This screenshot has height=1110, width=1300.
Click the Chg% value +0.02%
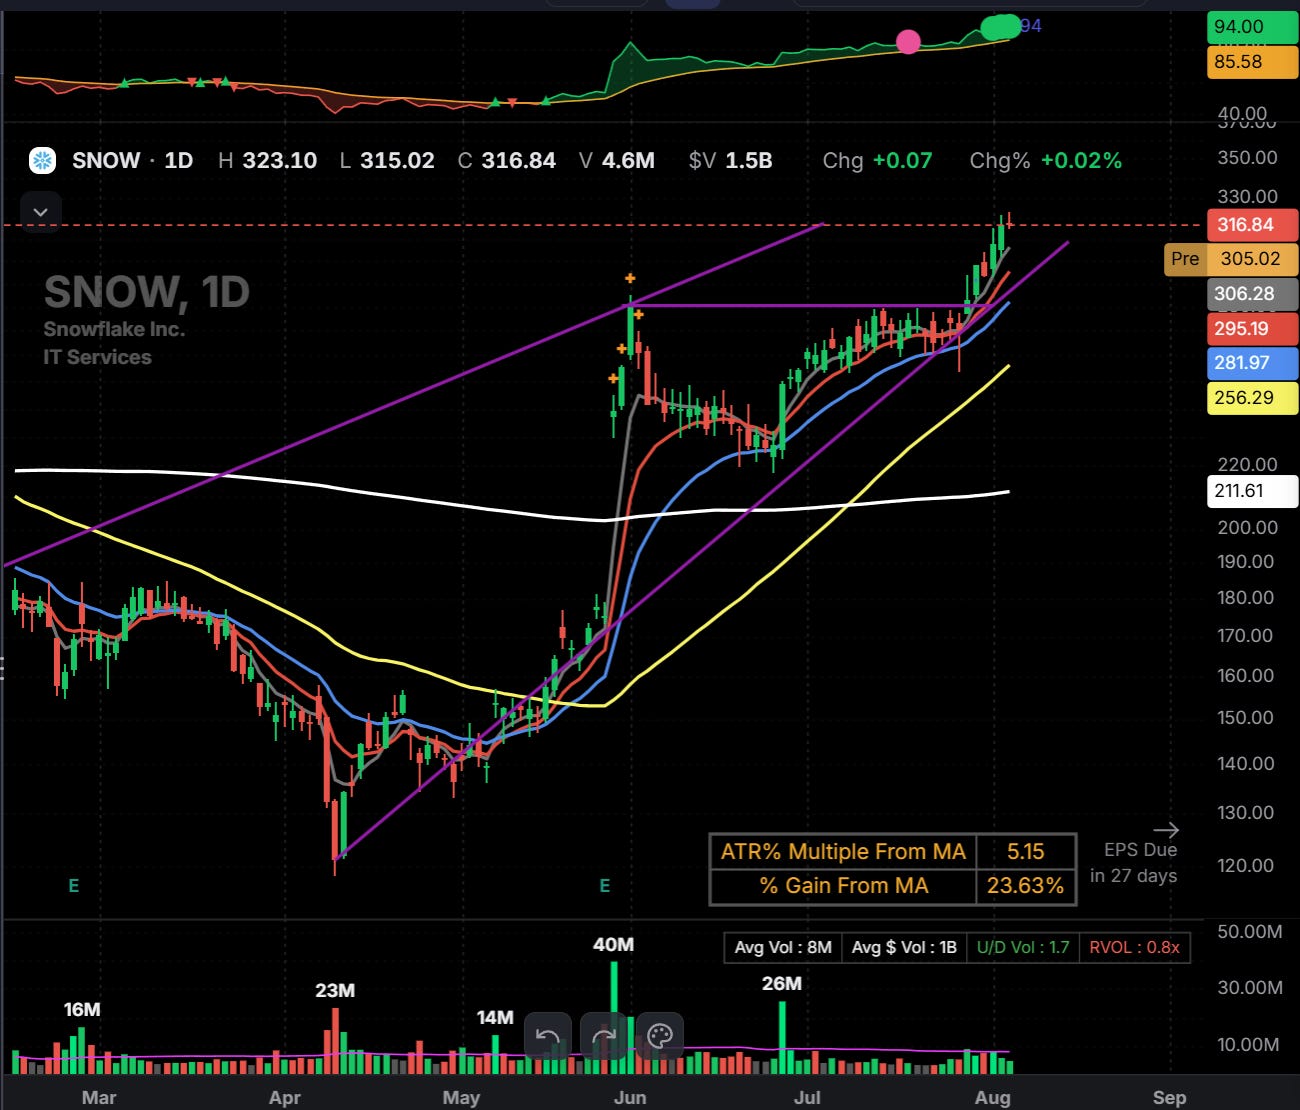(x=1081, y=160)
